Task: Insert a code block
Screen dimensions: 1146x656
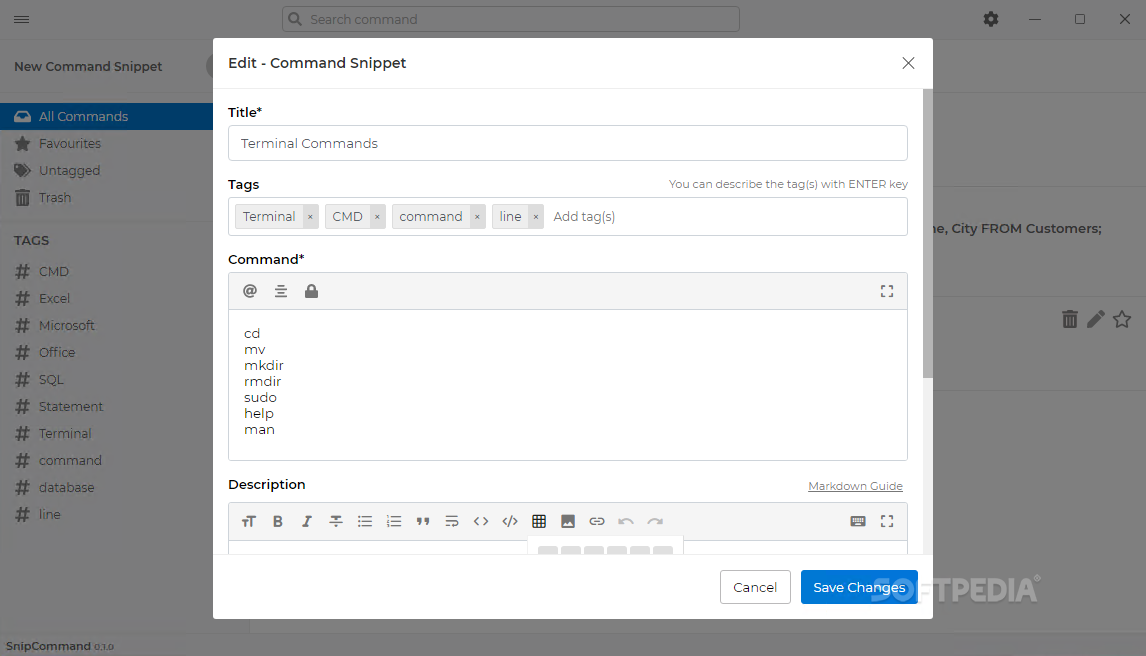Action: click(510, 522)
